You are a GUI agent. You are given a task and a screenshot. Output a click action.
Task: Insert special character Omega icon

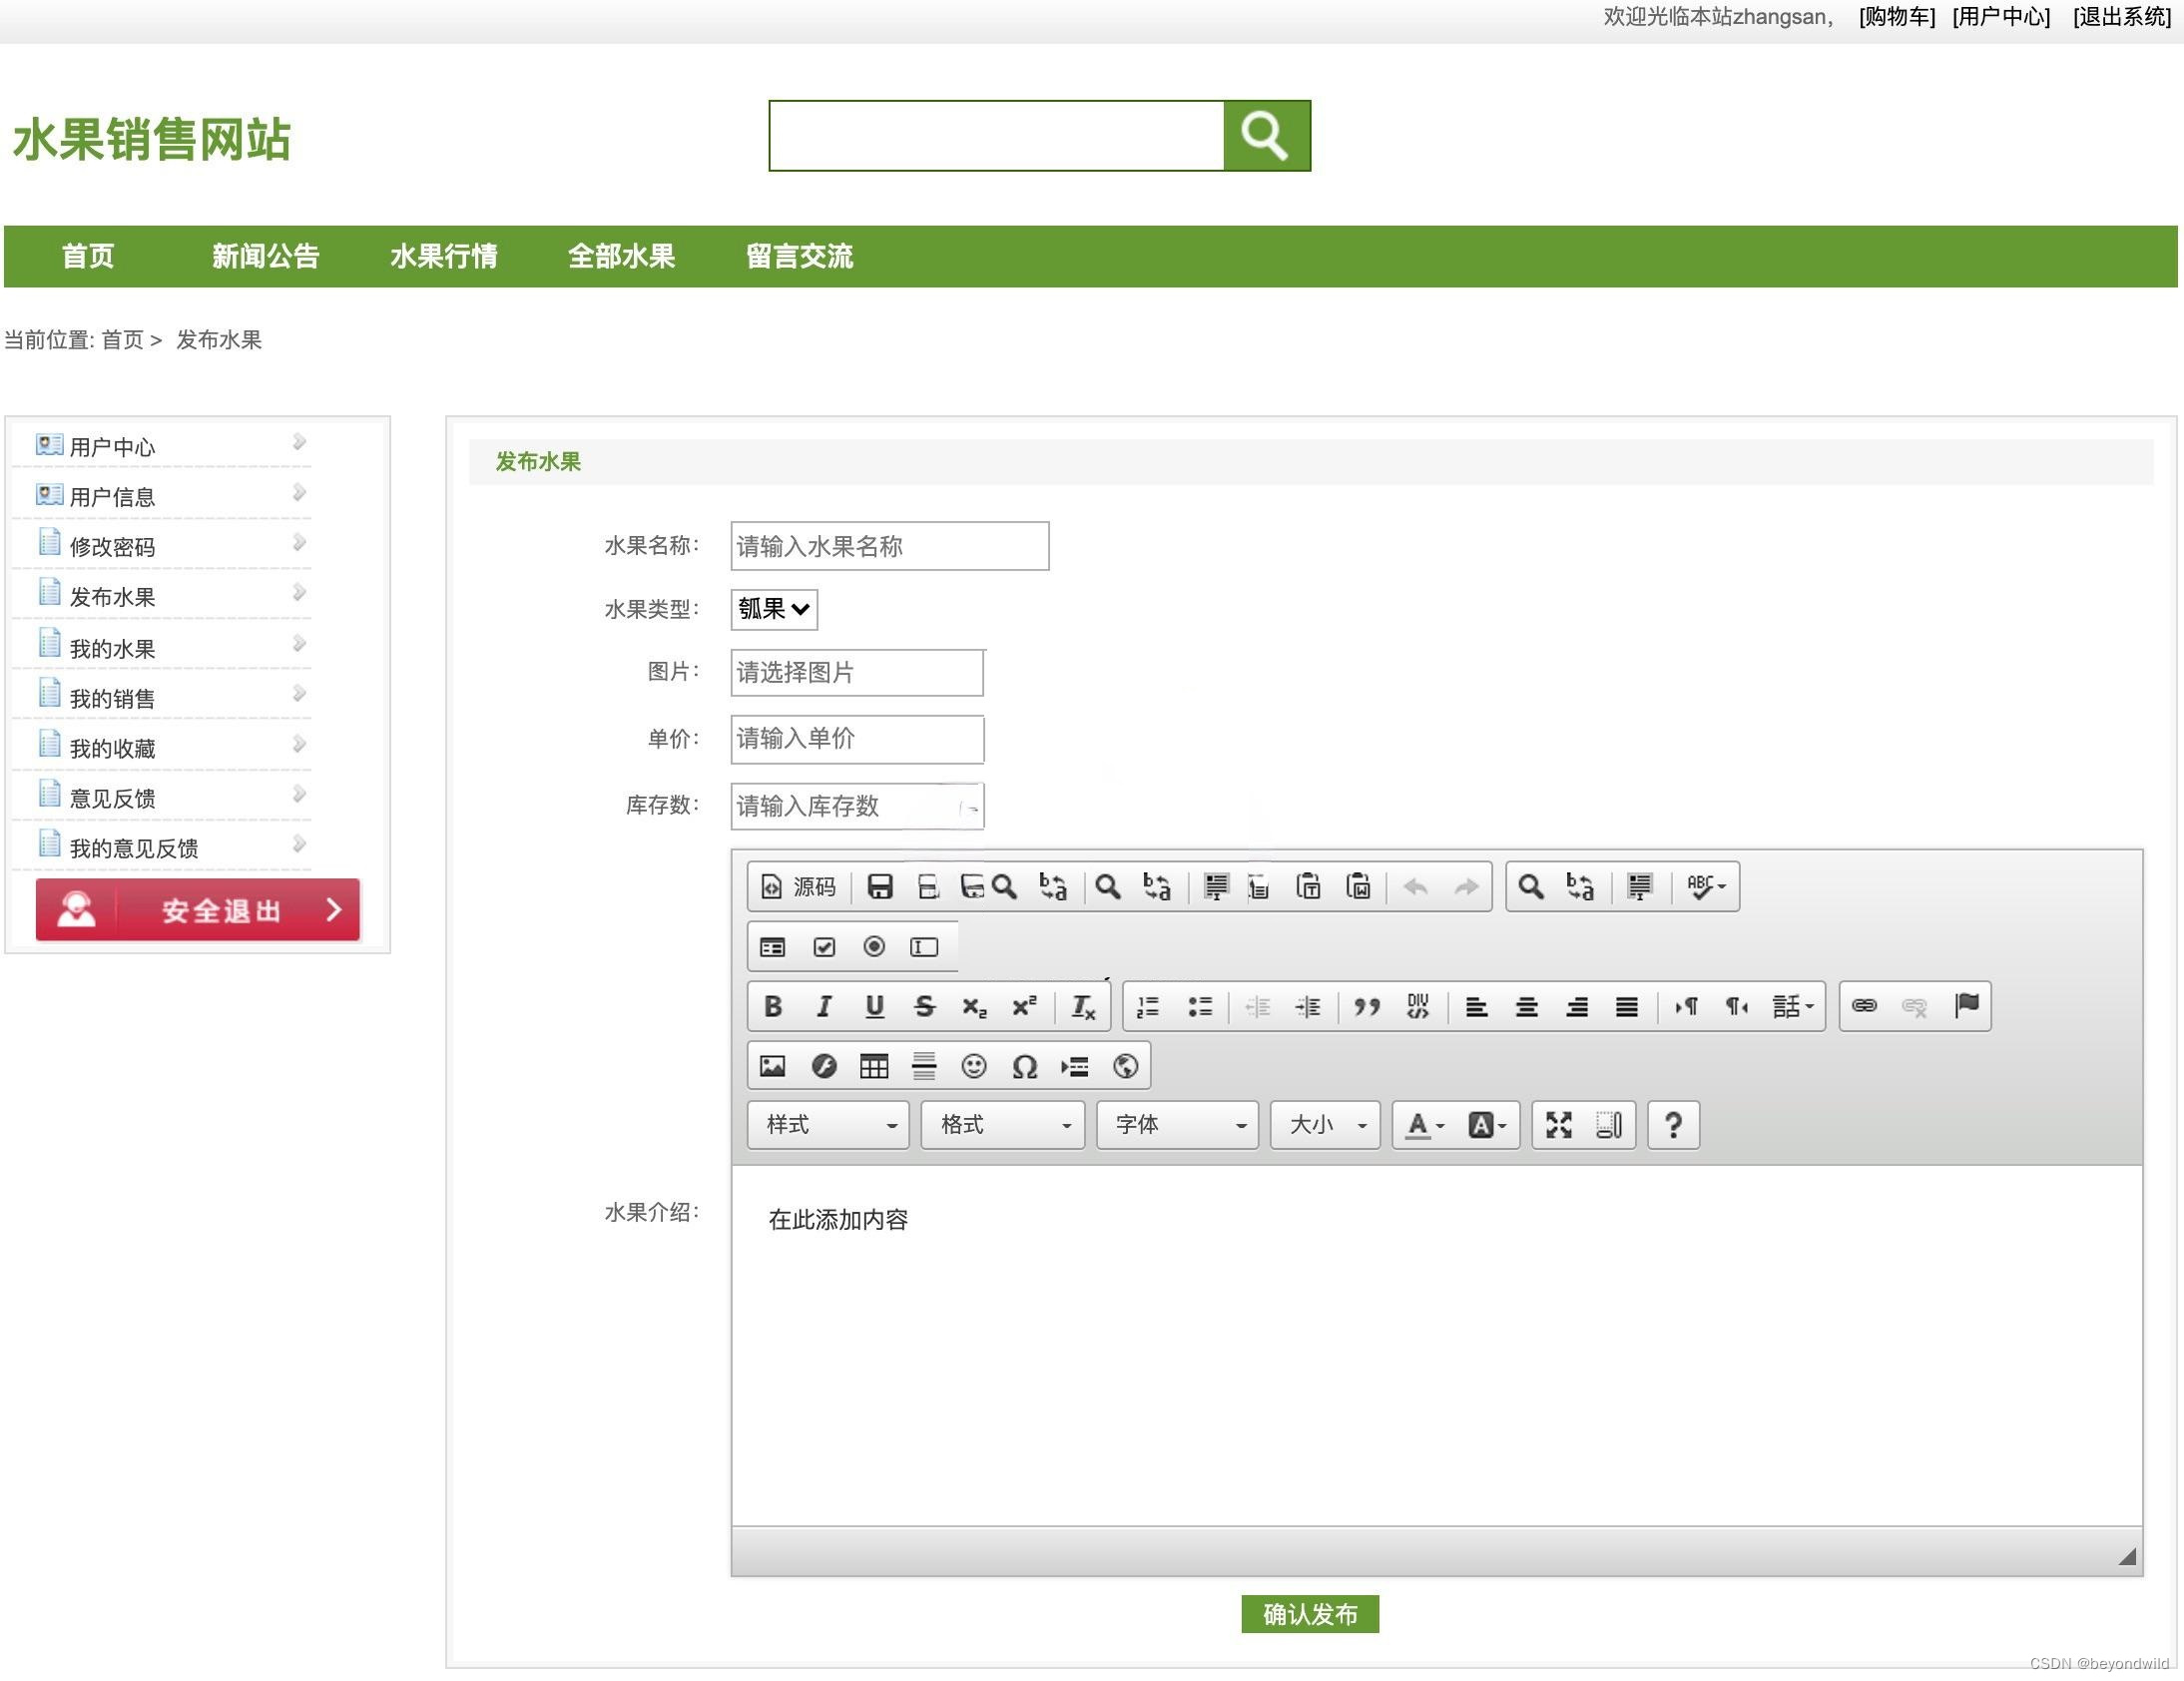(1024, 1066)
